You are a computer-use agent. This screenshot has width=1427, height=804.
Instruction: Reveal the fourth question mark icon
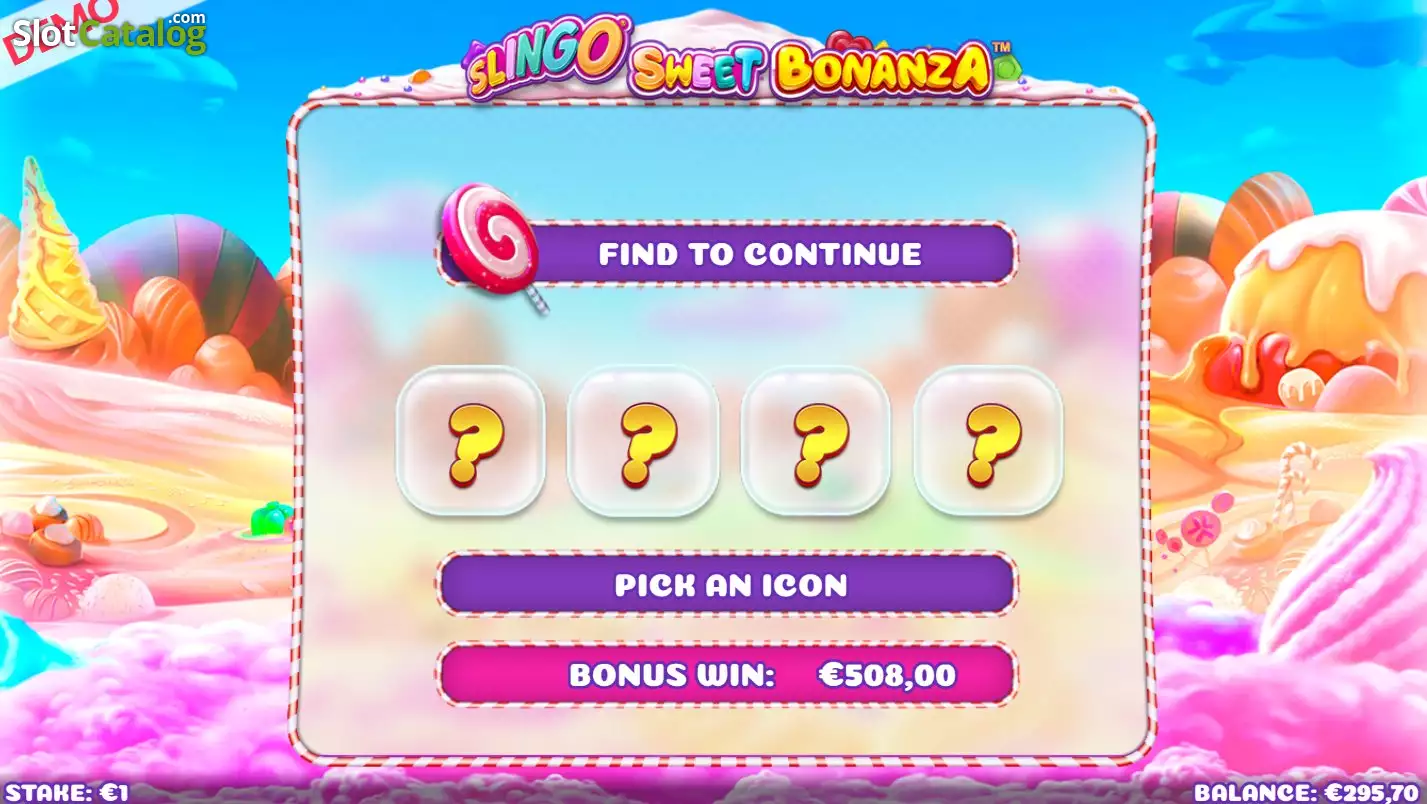coord(989,441)
